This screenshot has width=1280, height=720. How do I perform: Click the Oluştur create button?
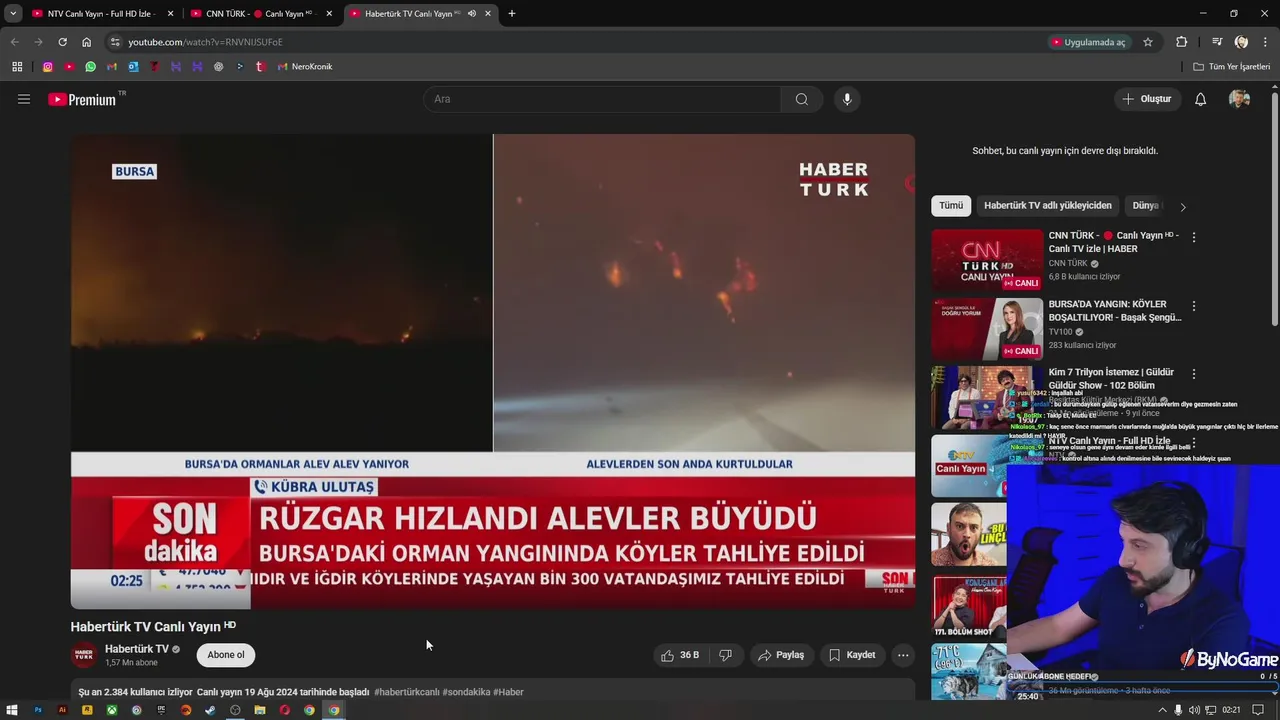pyautogui.click(x=1146, y=99)
